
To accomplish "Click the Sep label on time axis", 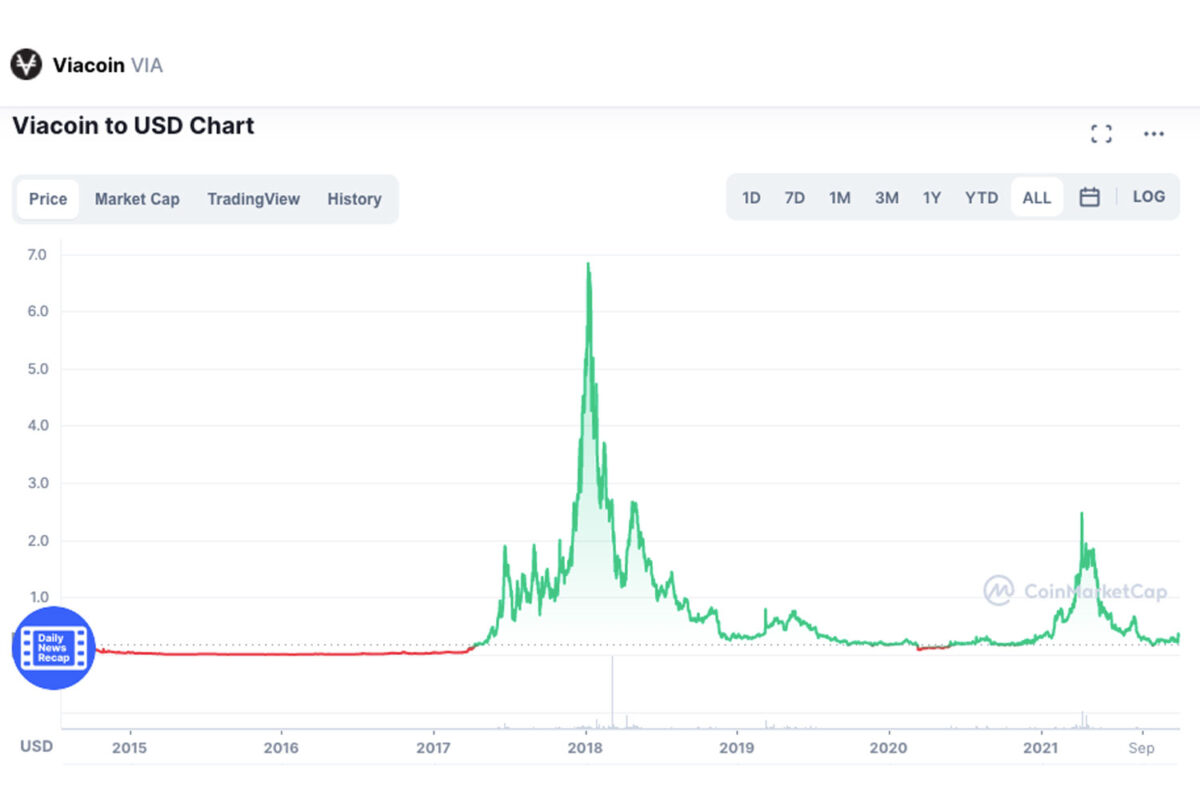I will [1142, 747].
